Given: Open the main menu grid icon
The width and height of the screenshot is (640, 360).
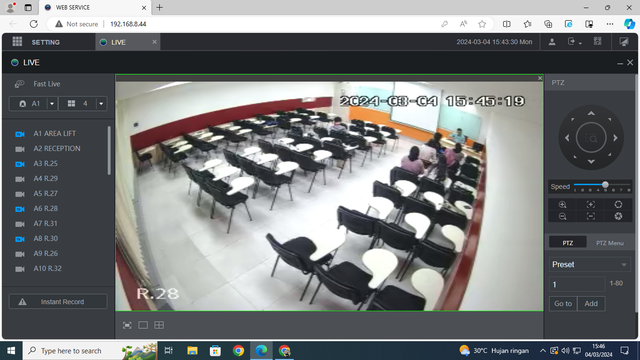Looking at the screenshot, I should tap(17, 42).
